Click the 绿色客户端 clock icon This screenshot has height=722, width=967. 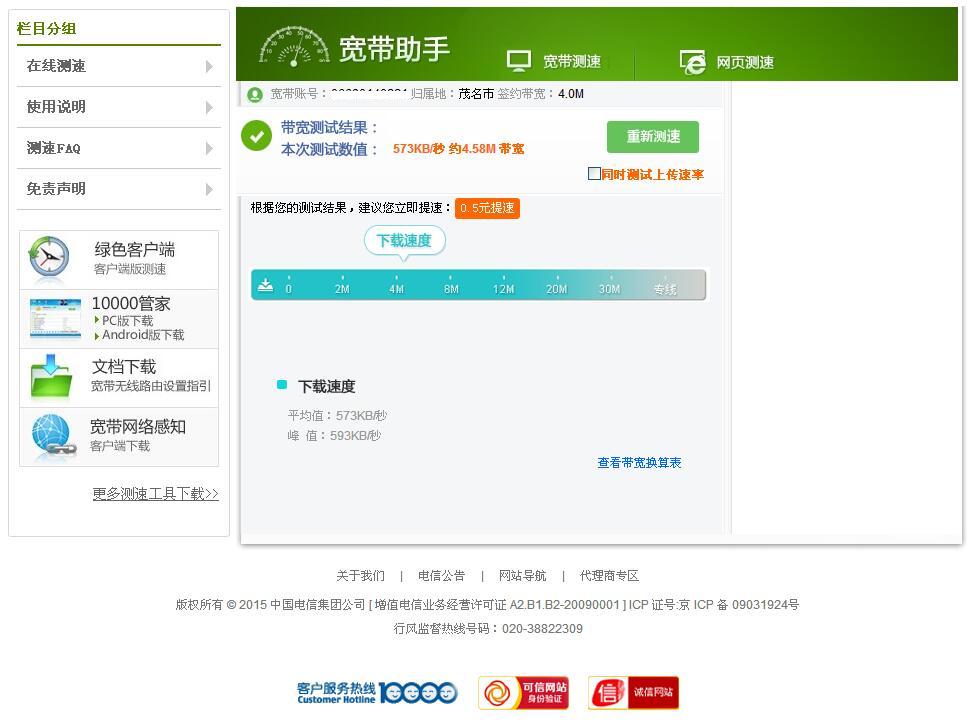(x=49, y=258)
